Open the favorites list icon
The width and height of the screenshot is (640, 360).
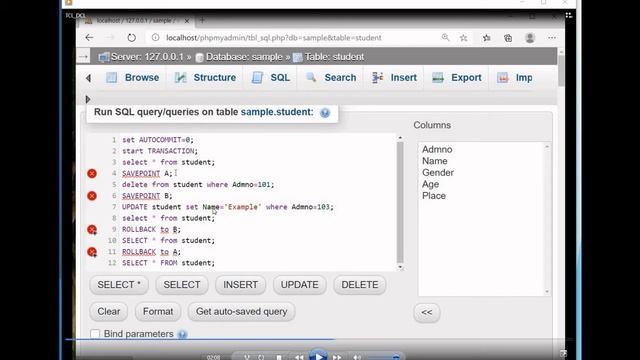pos(487,38)
